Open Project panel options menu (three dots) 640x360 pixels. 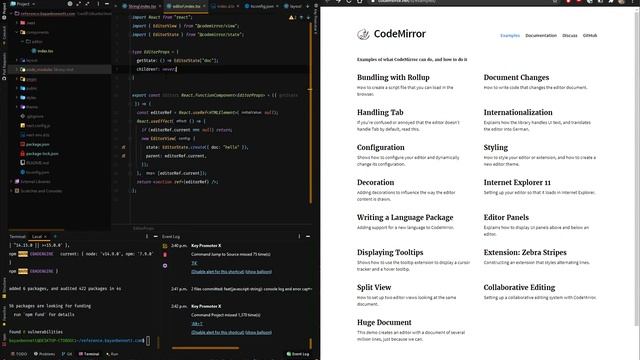[98, 4]
